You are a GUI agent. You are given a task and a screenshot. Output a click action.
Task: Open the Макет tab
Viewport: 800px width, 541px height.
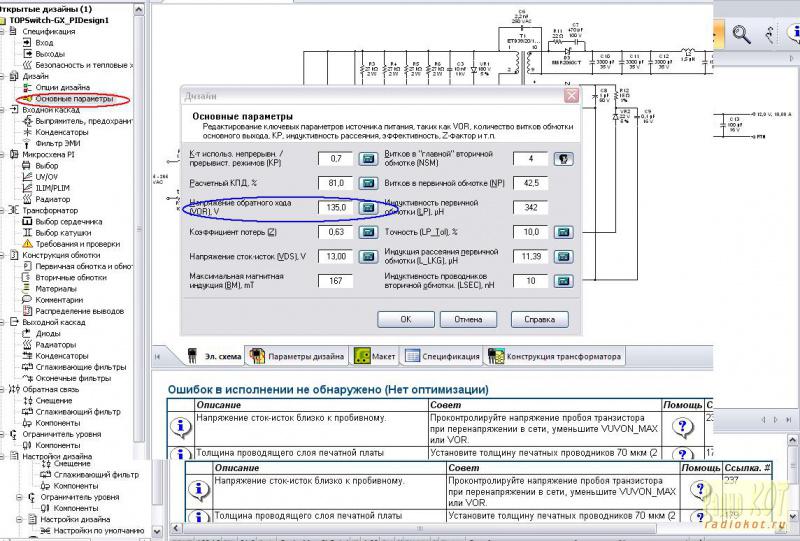coord(376,356)
